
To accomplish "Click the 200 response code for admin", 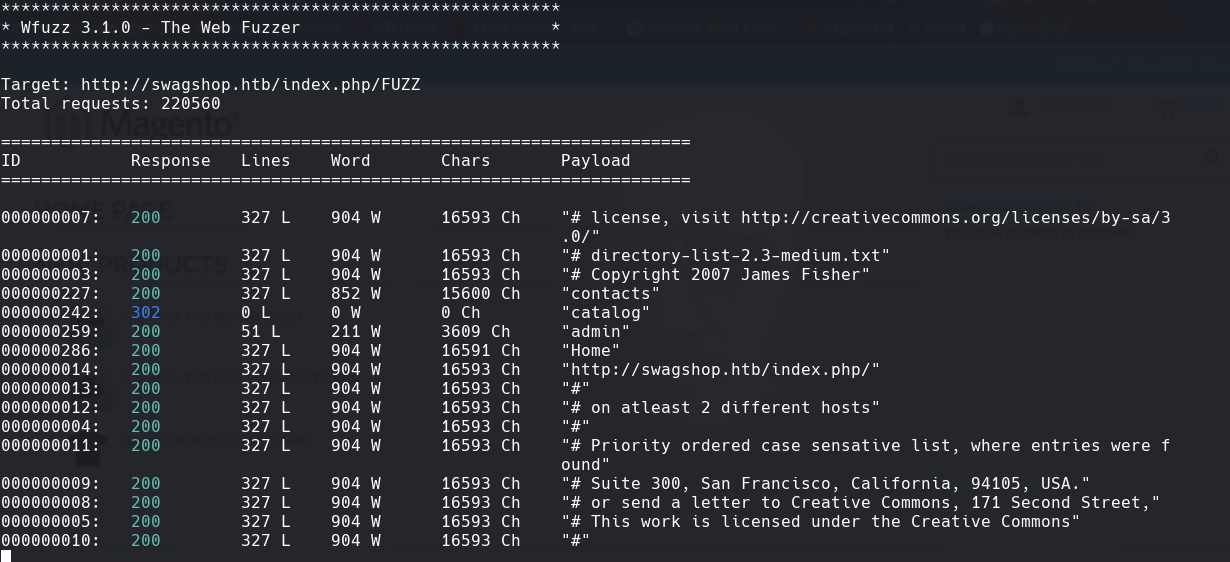I will click(x=146, y=331).
